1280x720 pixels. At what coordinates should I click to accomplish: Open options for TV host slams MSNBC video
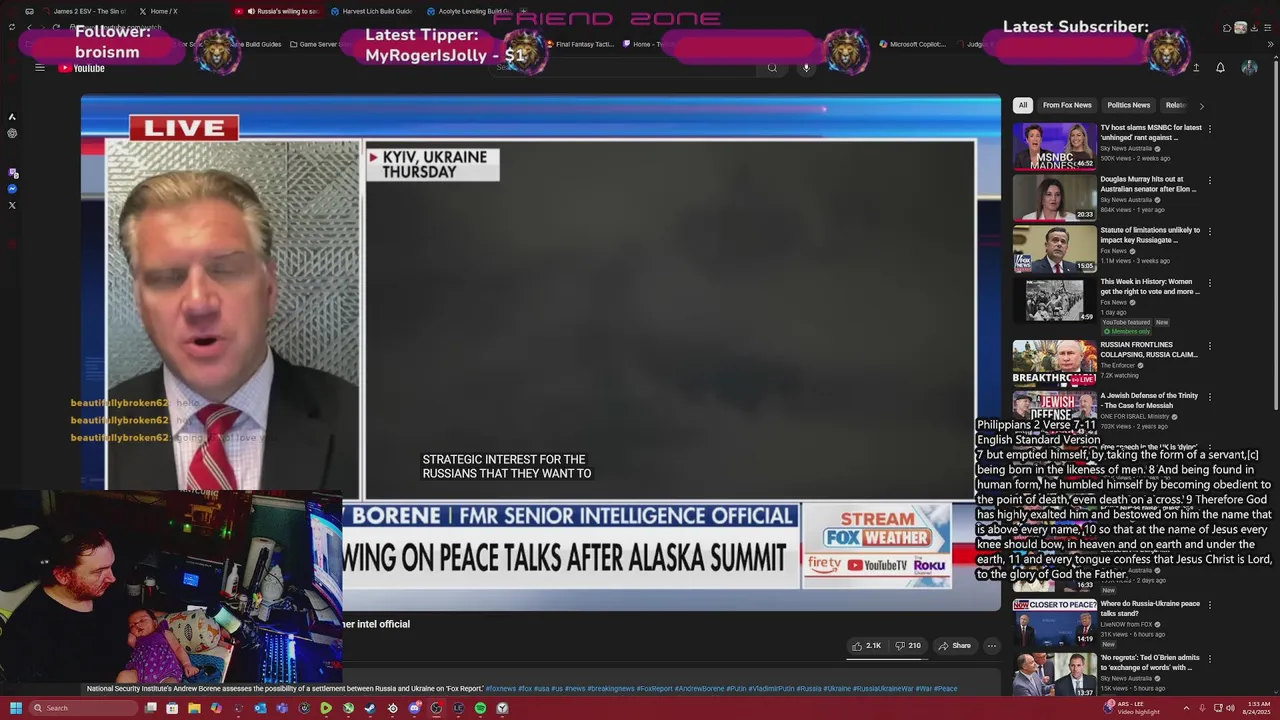click(1210, 129)
